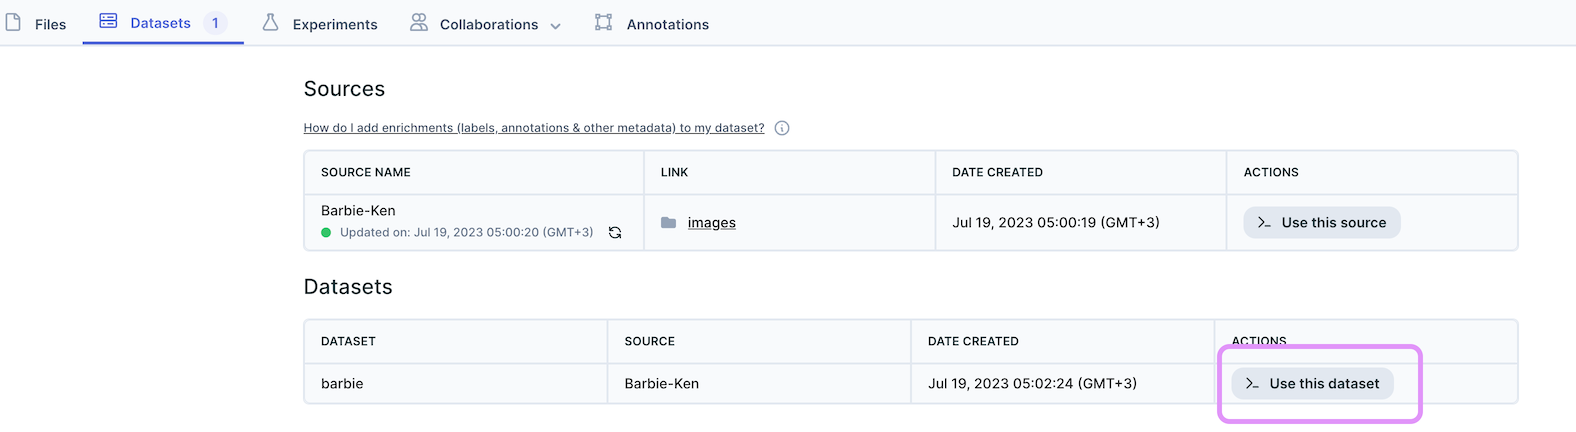Image resolution: width=1576 pixels, height=432 pixels.
Task: Click the green status dot under Barbie-Ken
Action: (326, 233)
